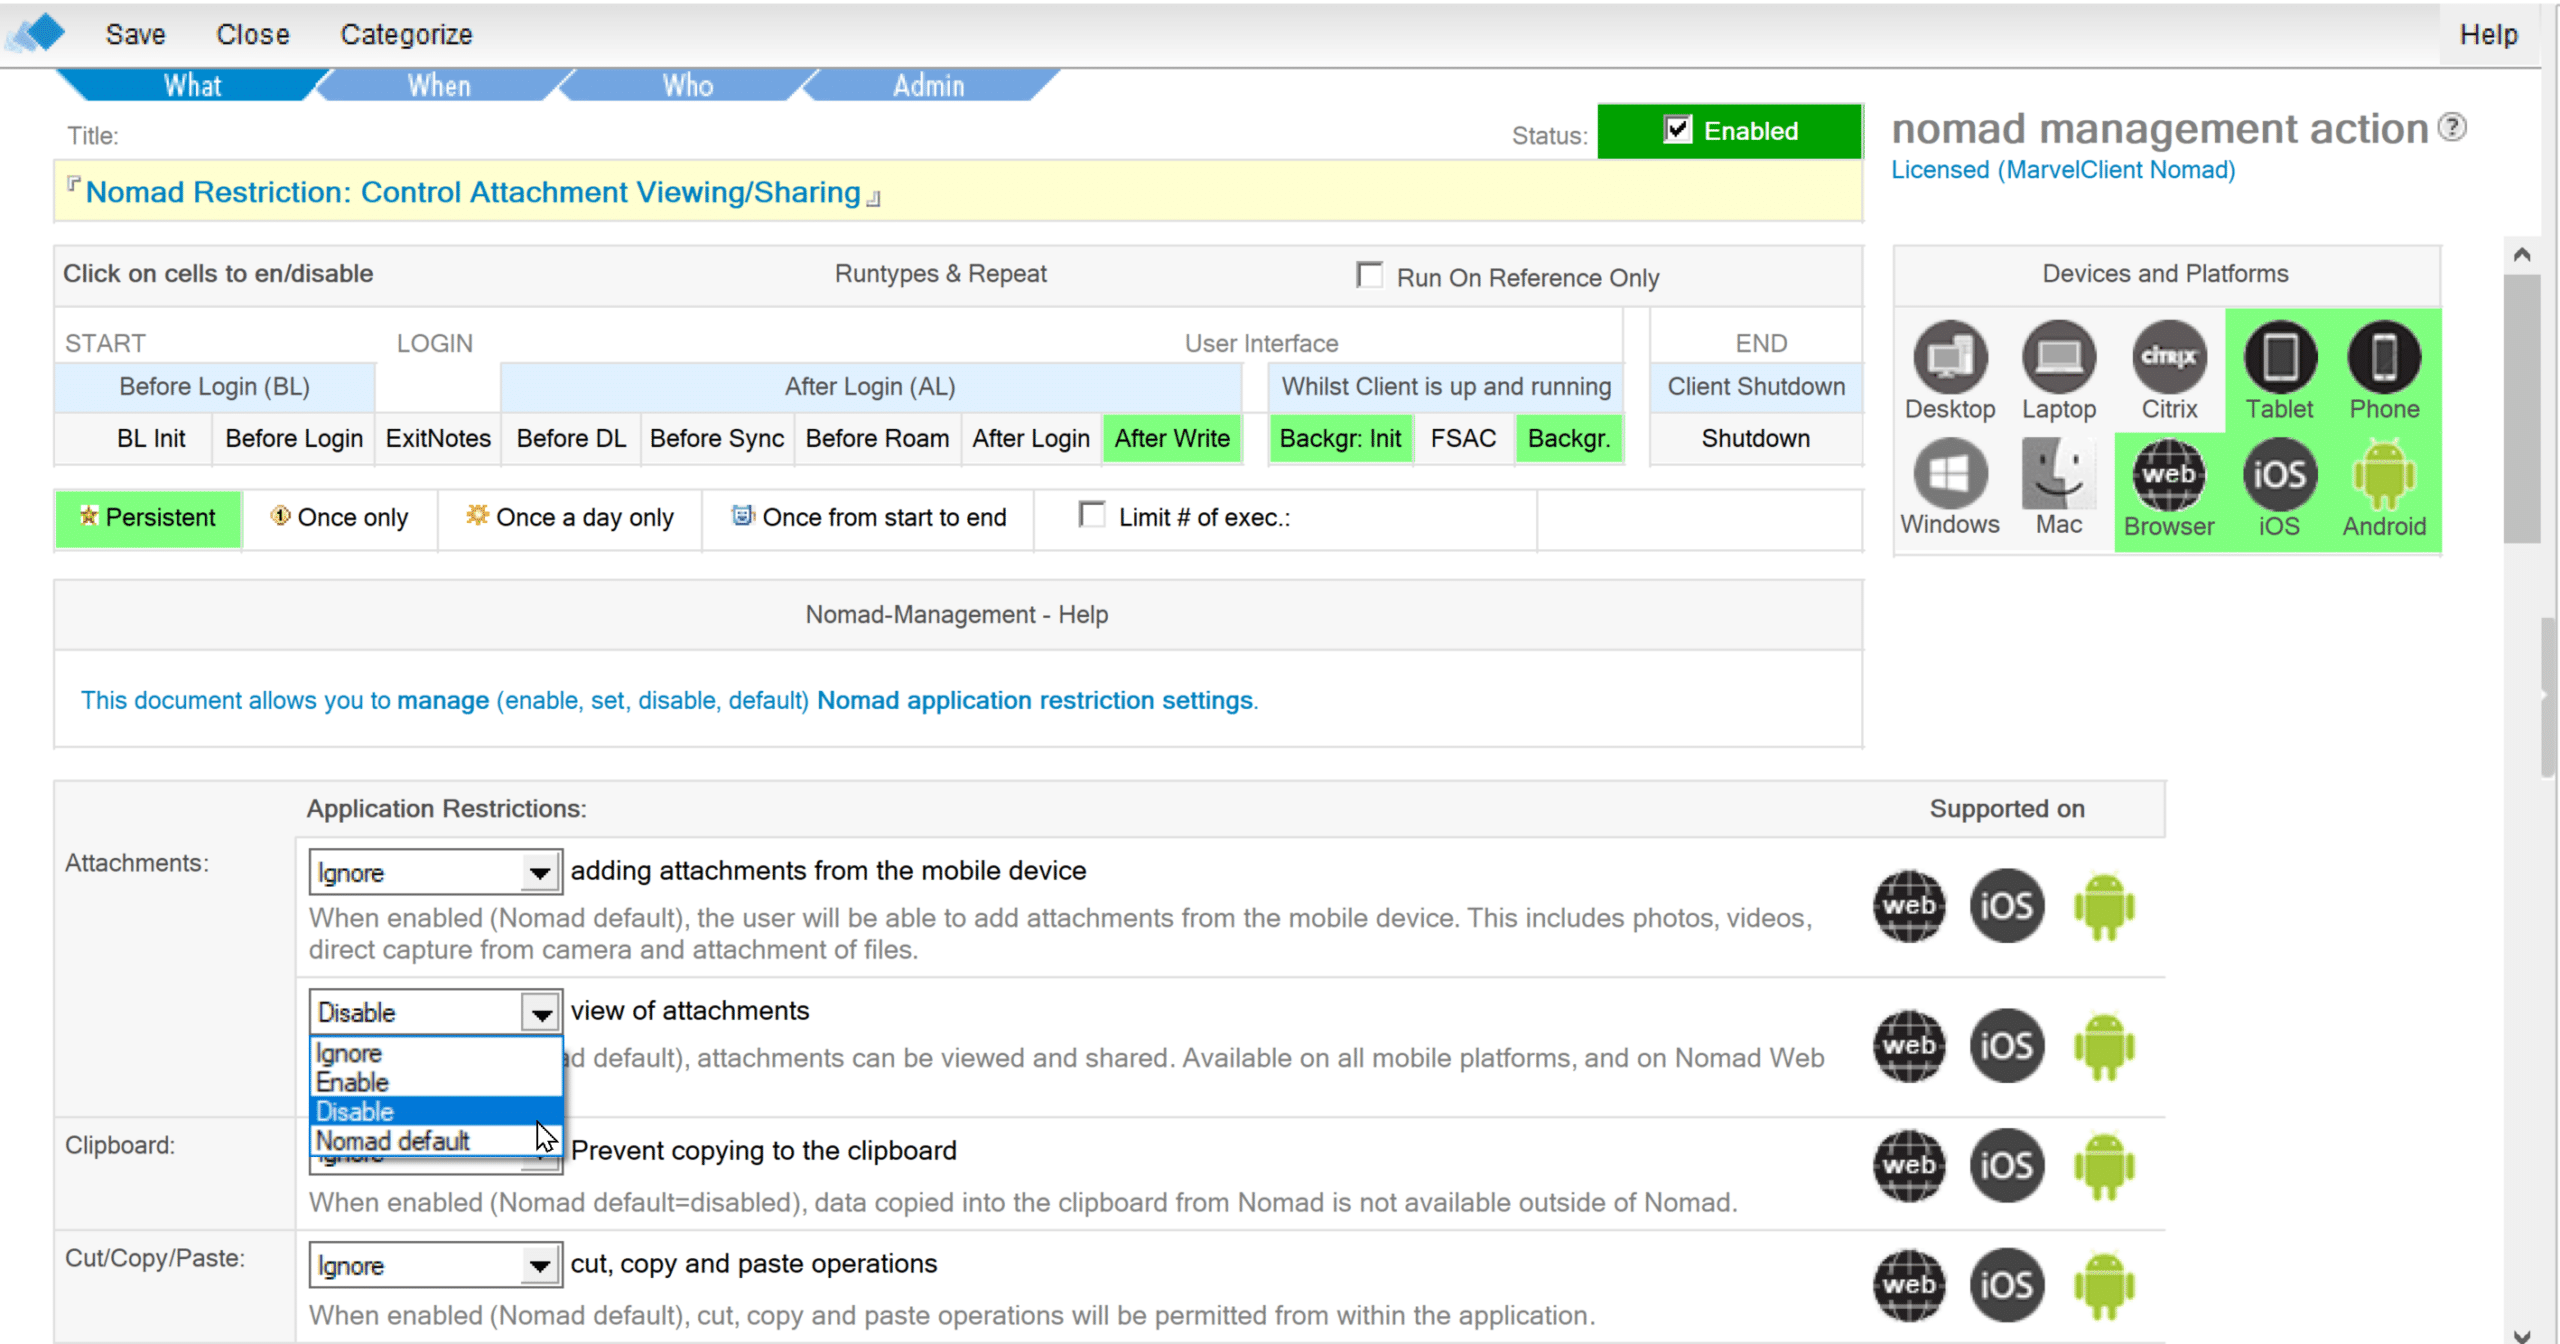Enable the After Login runtype cell

(1030, 438)
